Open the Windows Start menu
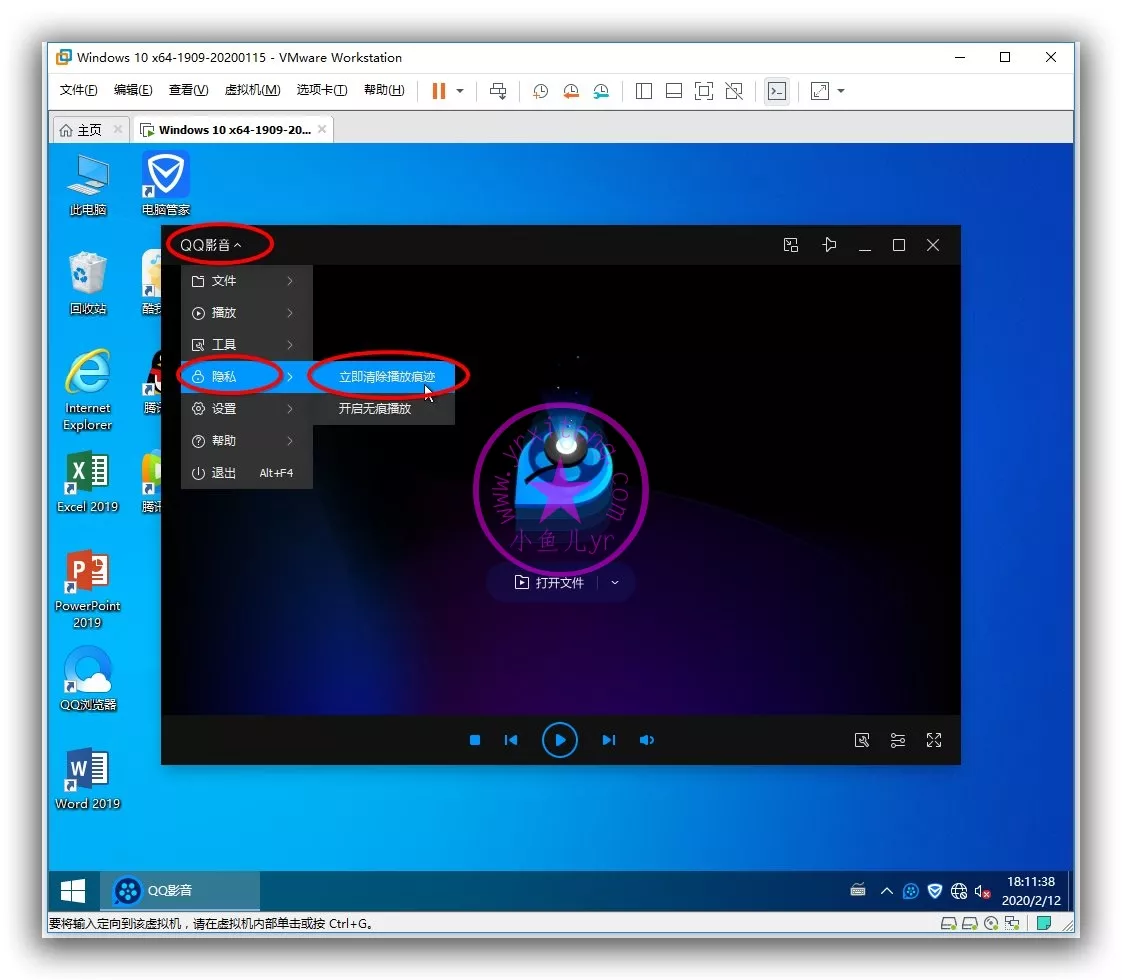 pyautogui.click(x=73, y=890)
